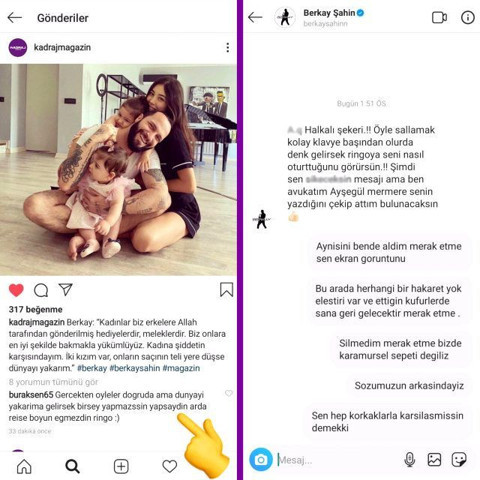The height and width of the screenshot is (480, 480).
Task: Expand all 8 comments link
Action: point(53,382)
